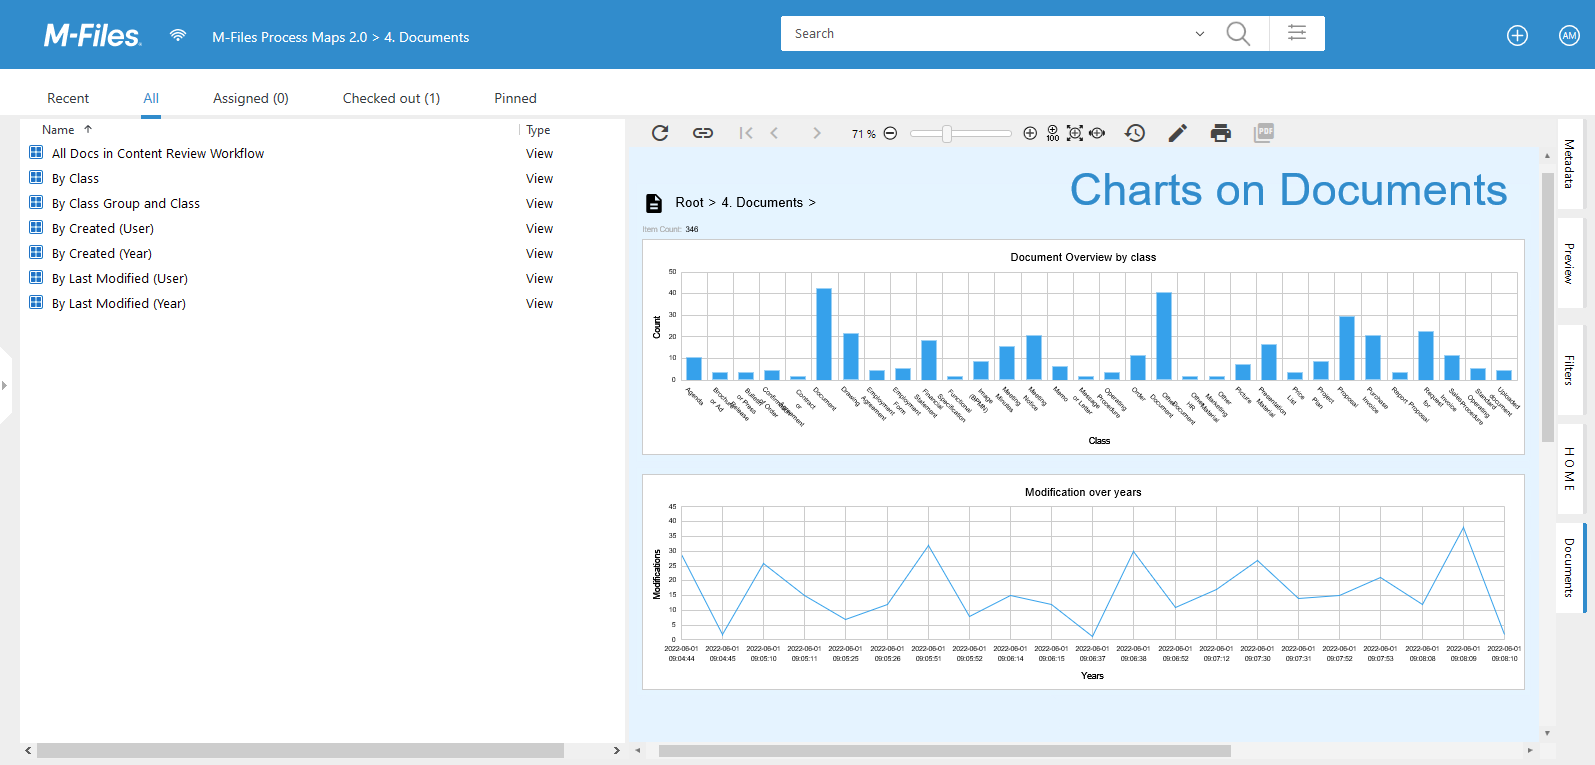Click the copy link icon
The image size is (1595, 765).
703,133
